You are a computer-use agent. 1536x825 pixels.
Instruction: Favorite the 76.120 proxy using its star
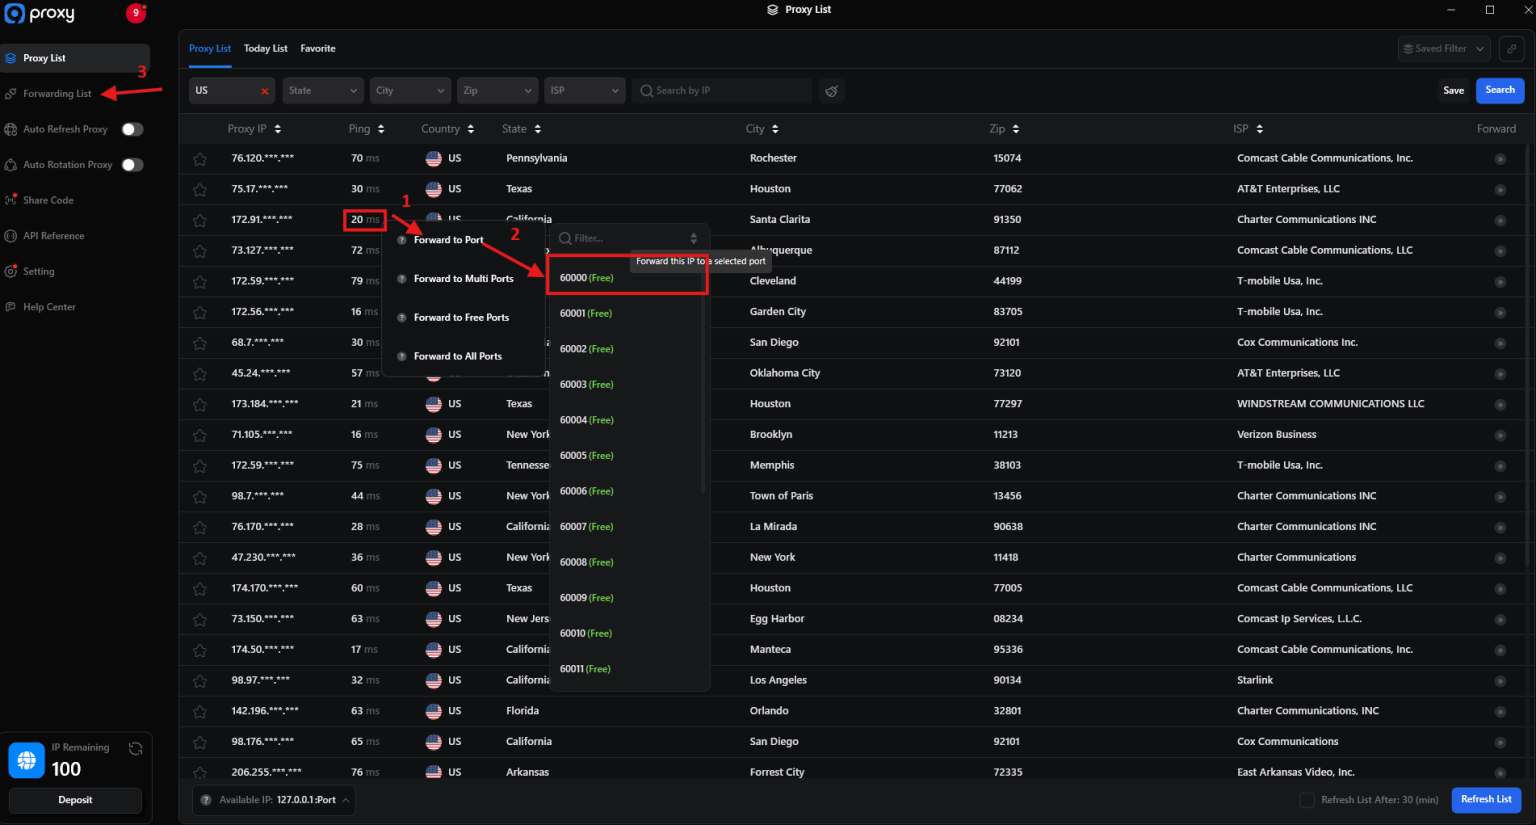(199, 158)
